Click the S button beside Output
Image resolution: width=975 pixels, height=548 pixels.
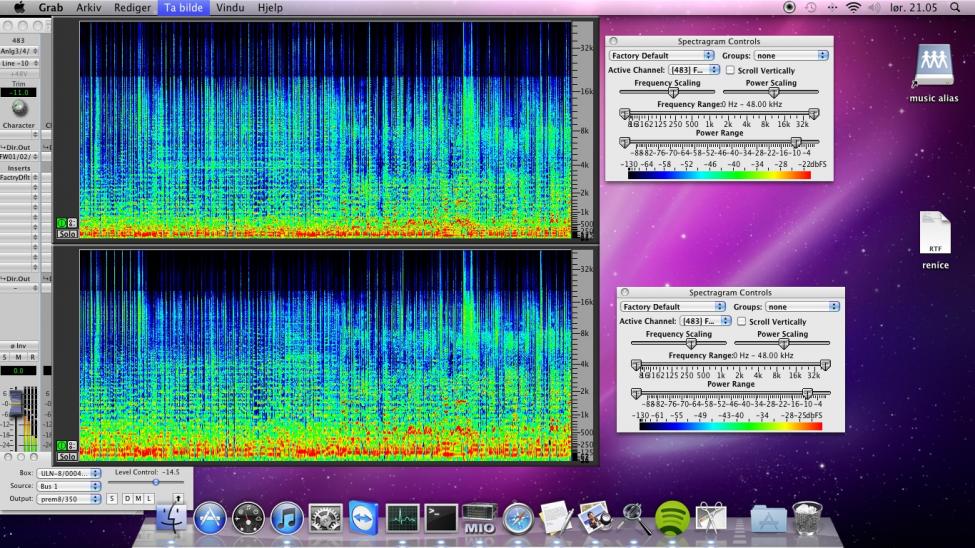(112, 498)
